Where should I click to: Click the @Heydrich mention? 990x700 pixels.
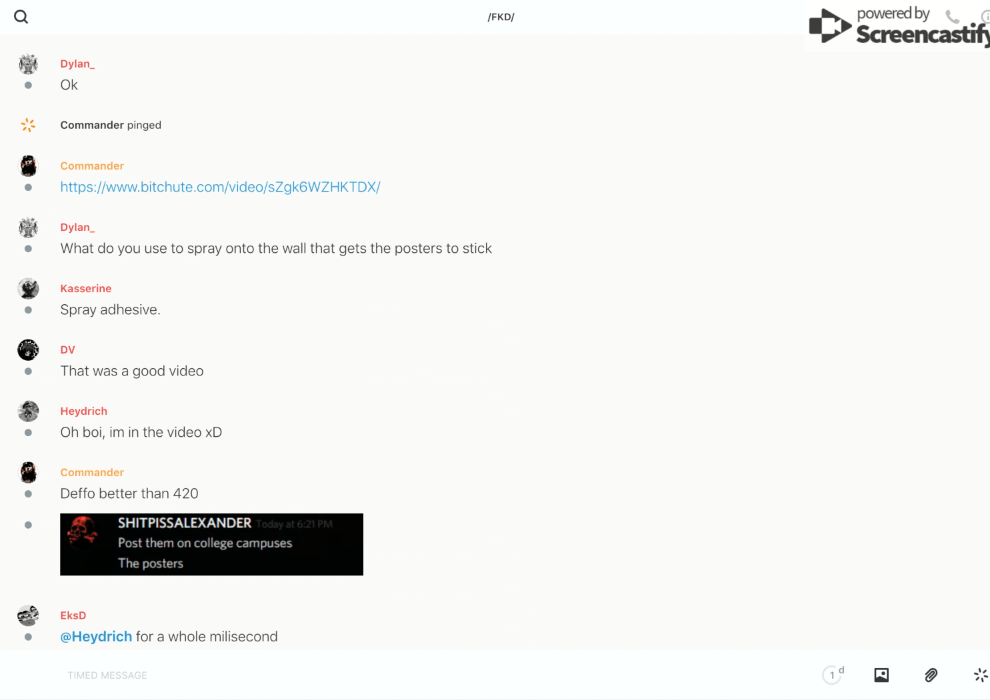click(96, 636)
